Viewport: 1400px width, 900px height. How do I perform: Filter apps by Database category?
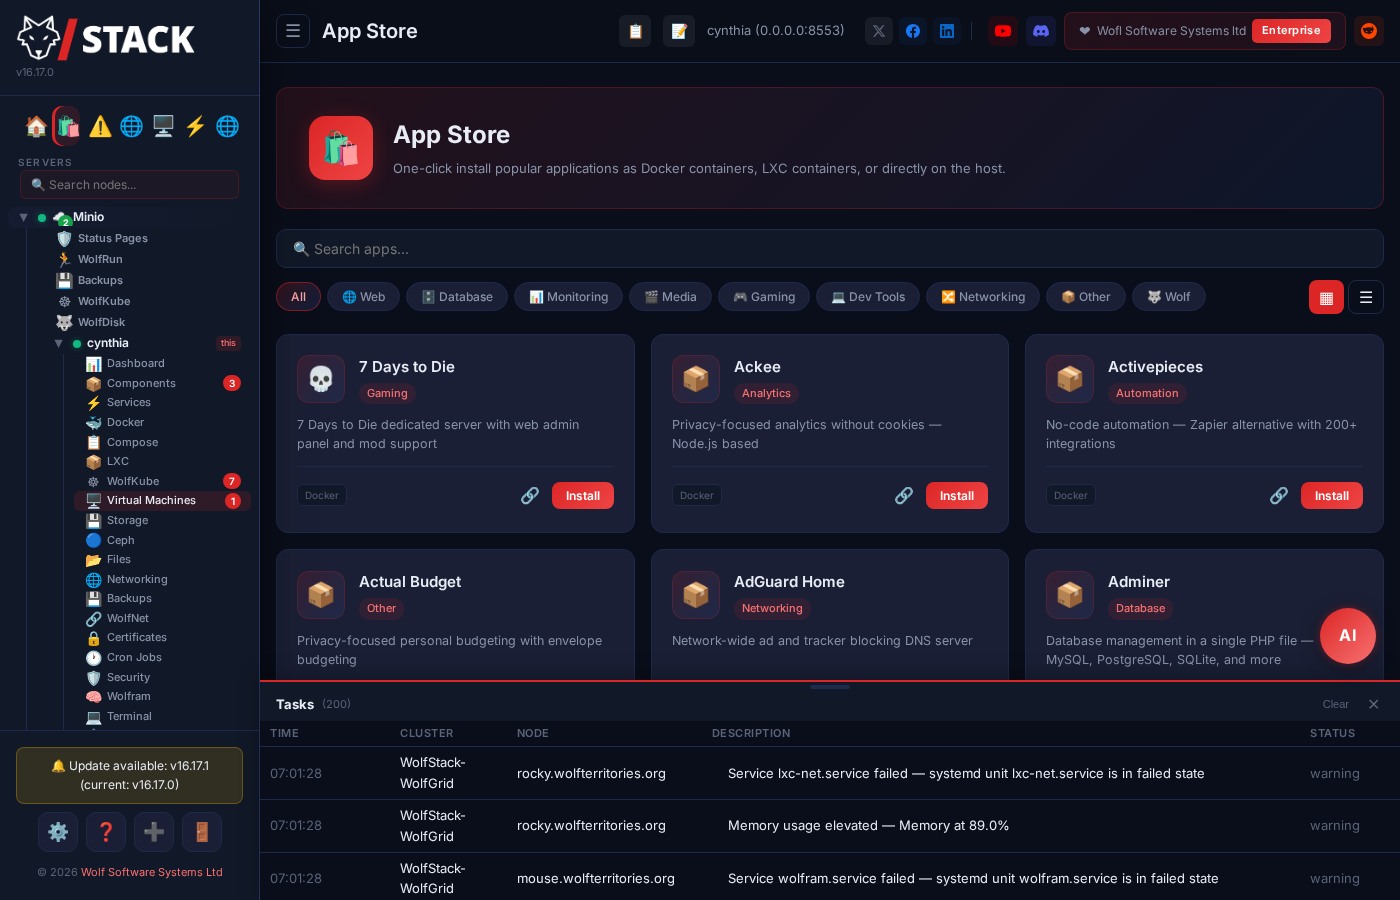[x=457, y=297]
